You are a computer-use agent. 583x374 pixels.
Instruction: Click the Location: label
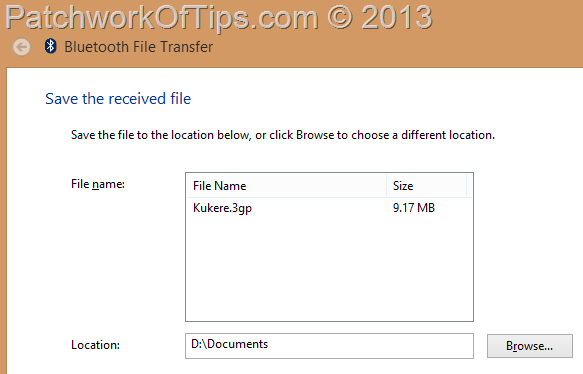click(96, 345)
